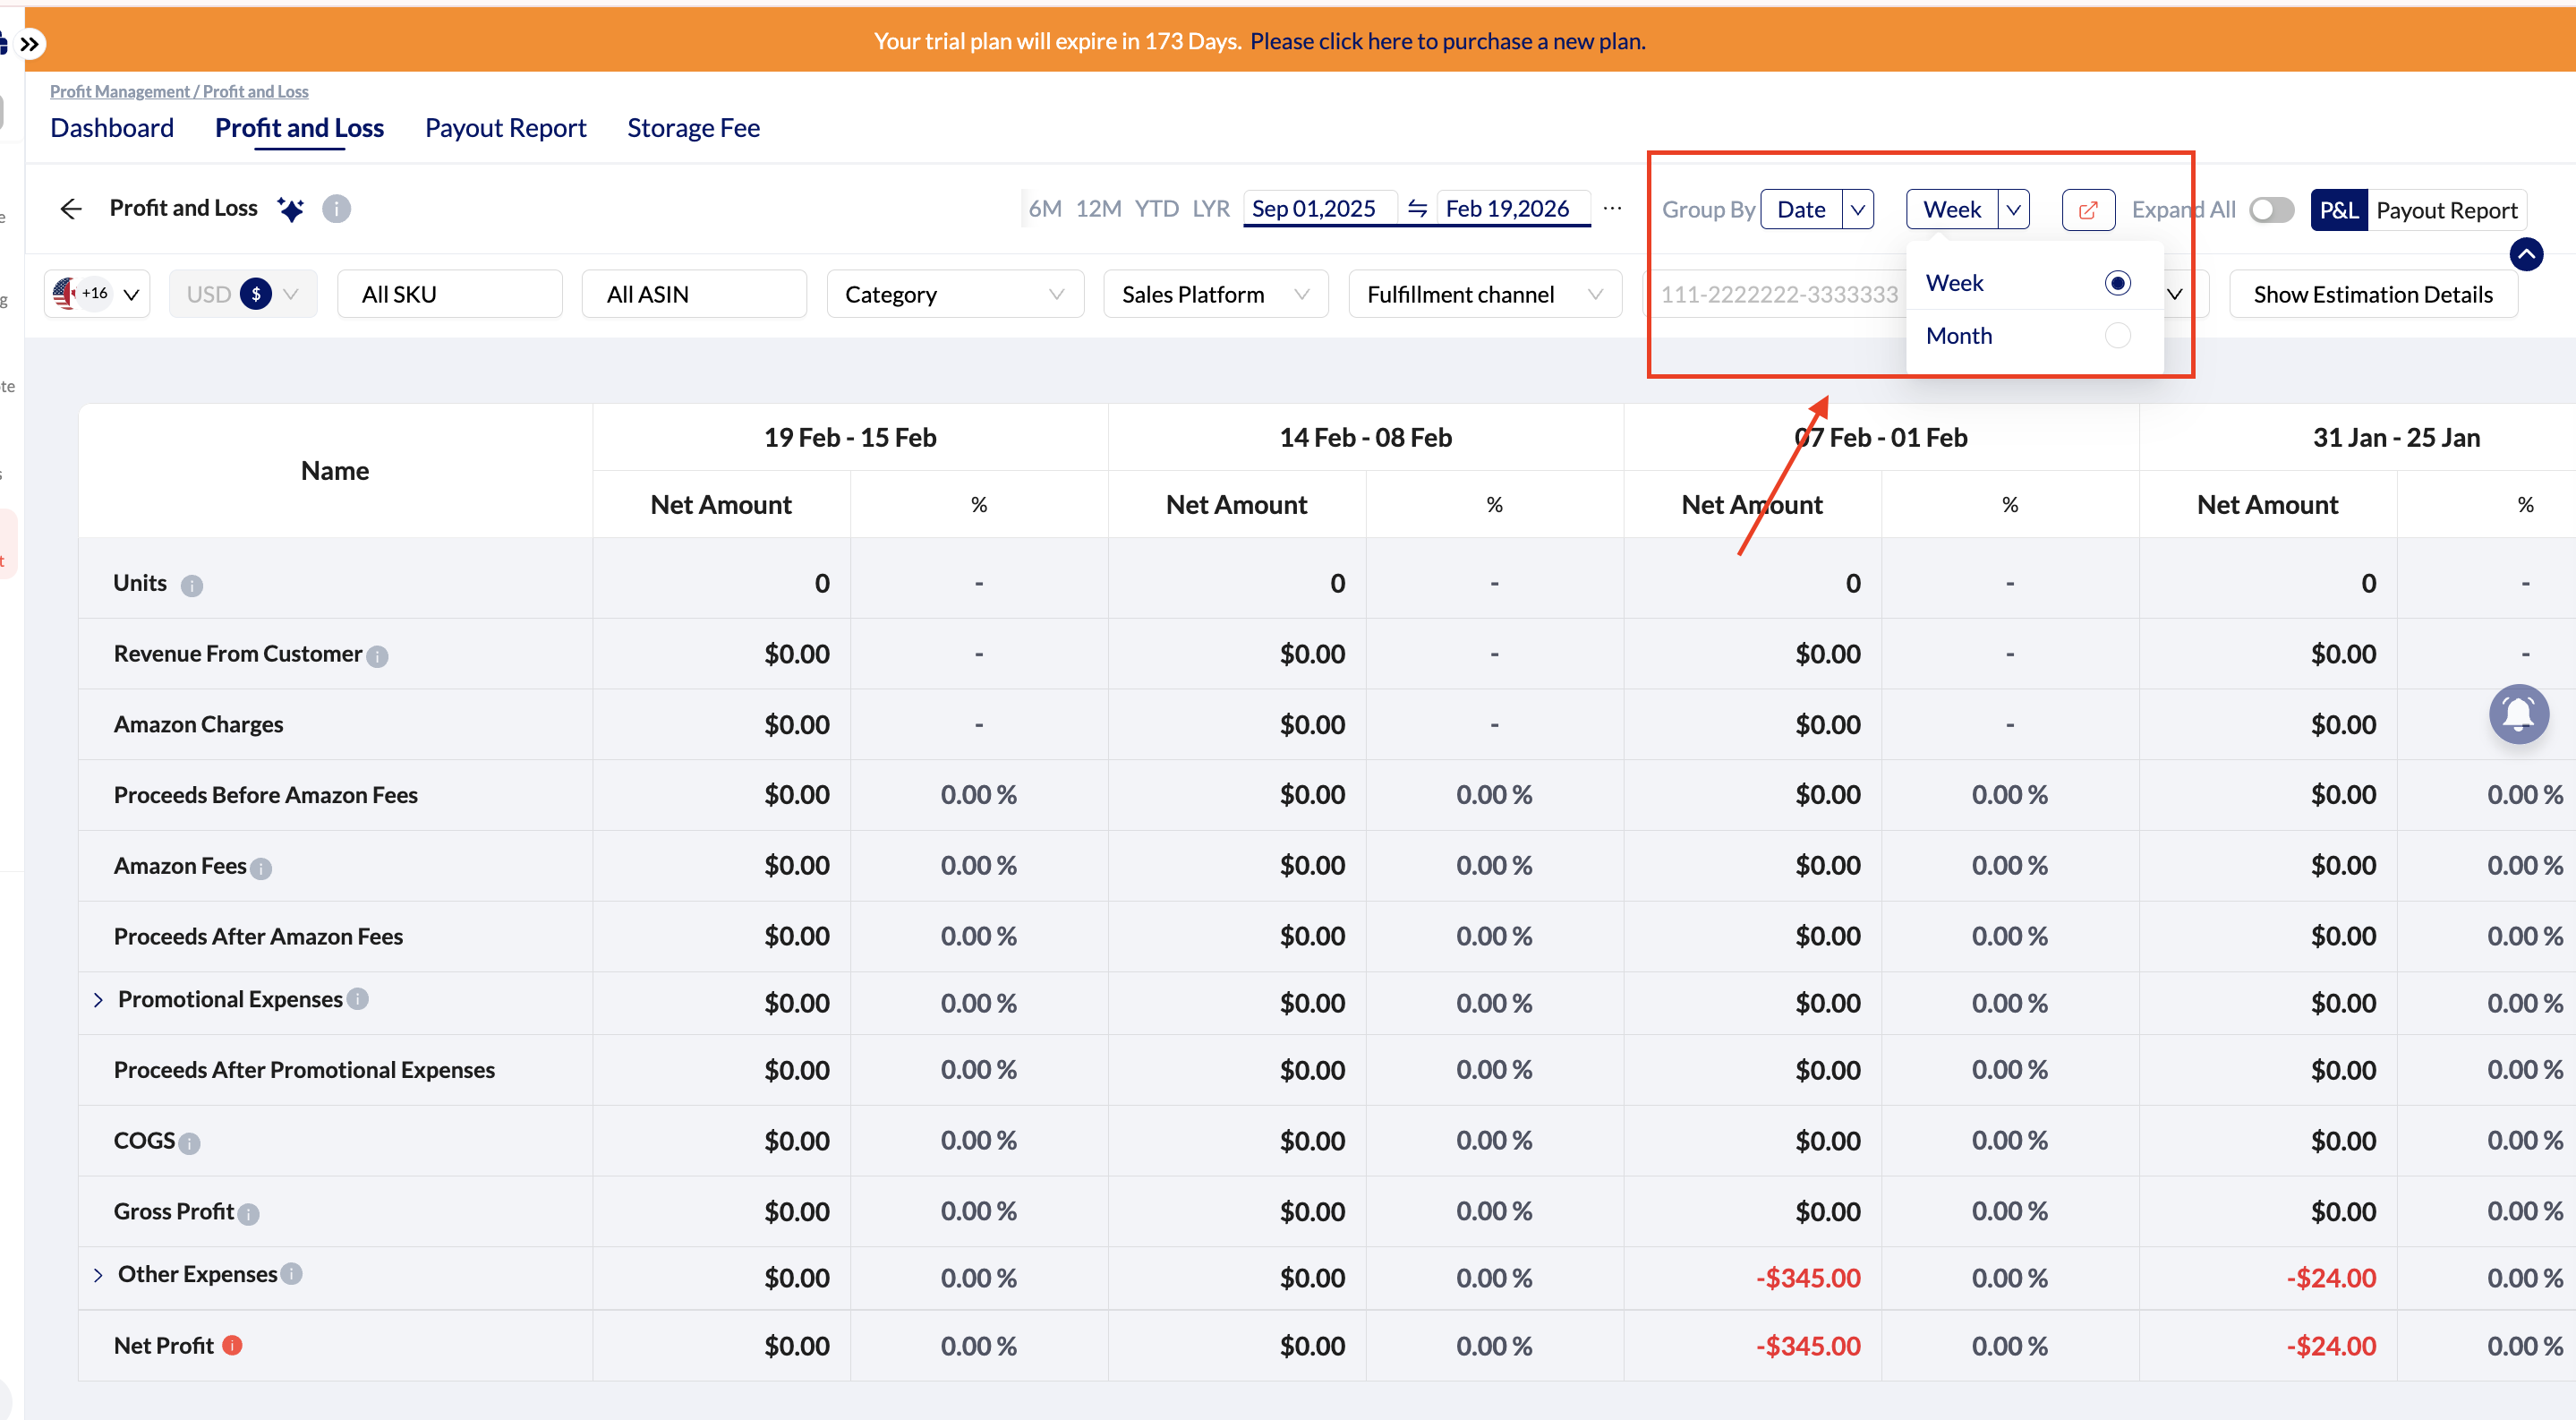Open the three-dots date range menu

[1612, 208]
